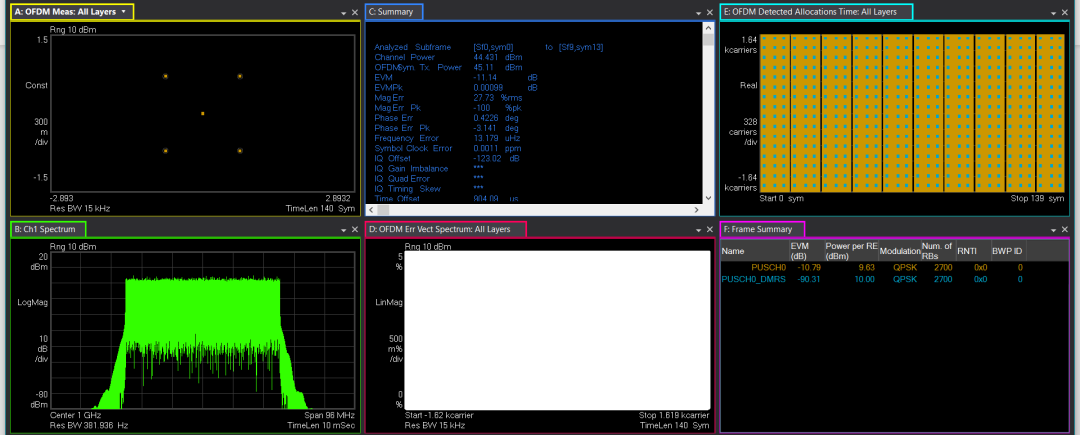
Task: Click Summary horizontal scroll left arrow
Action: pyautogui.click(x=370, y=209)
